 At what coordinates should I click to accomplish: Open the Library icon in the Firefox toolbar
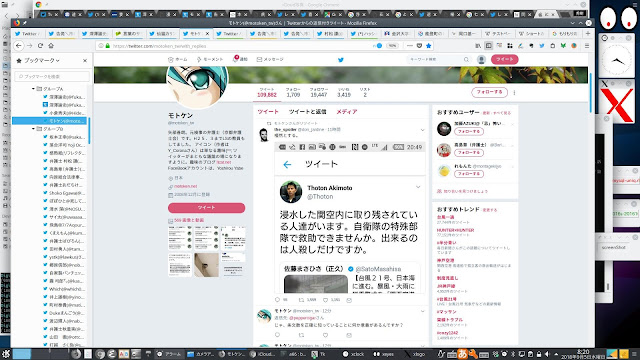(478, 46)
